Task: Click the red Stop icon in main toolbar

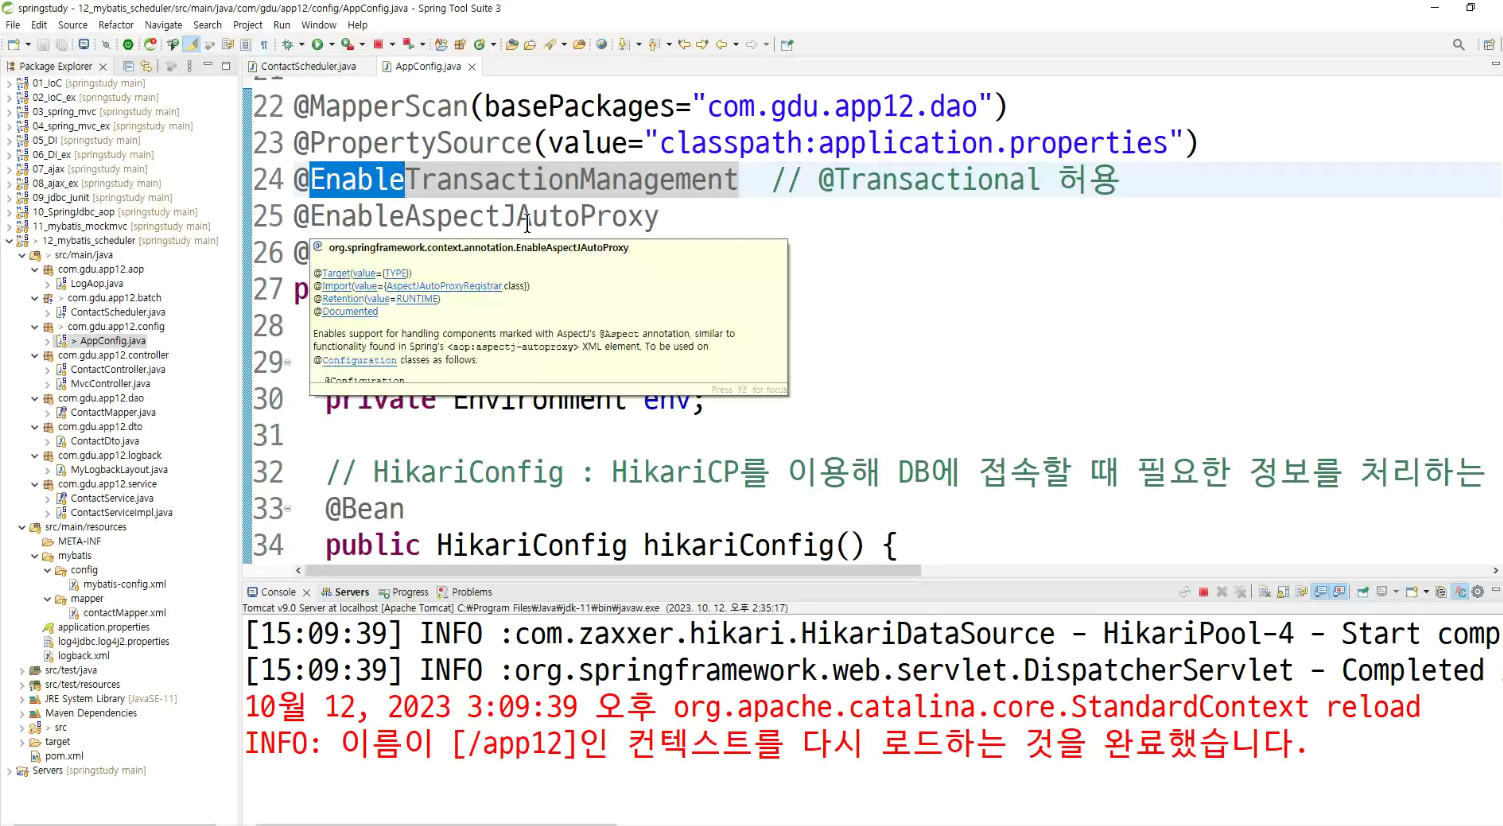Action: tap(378, 44)
